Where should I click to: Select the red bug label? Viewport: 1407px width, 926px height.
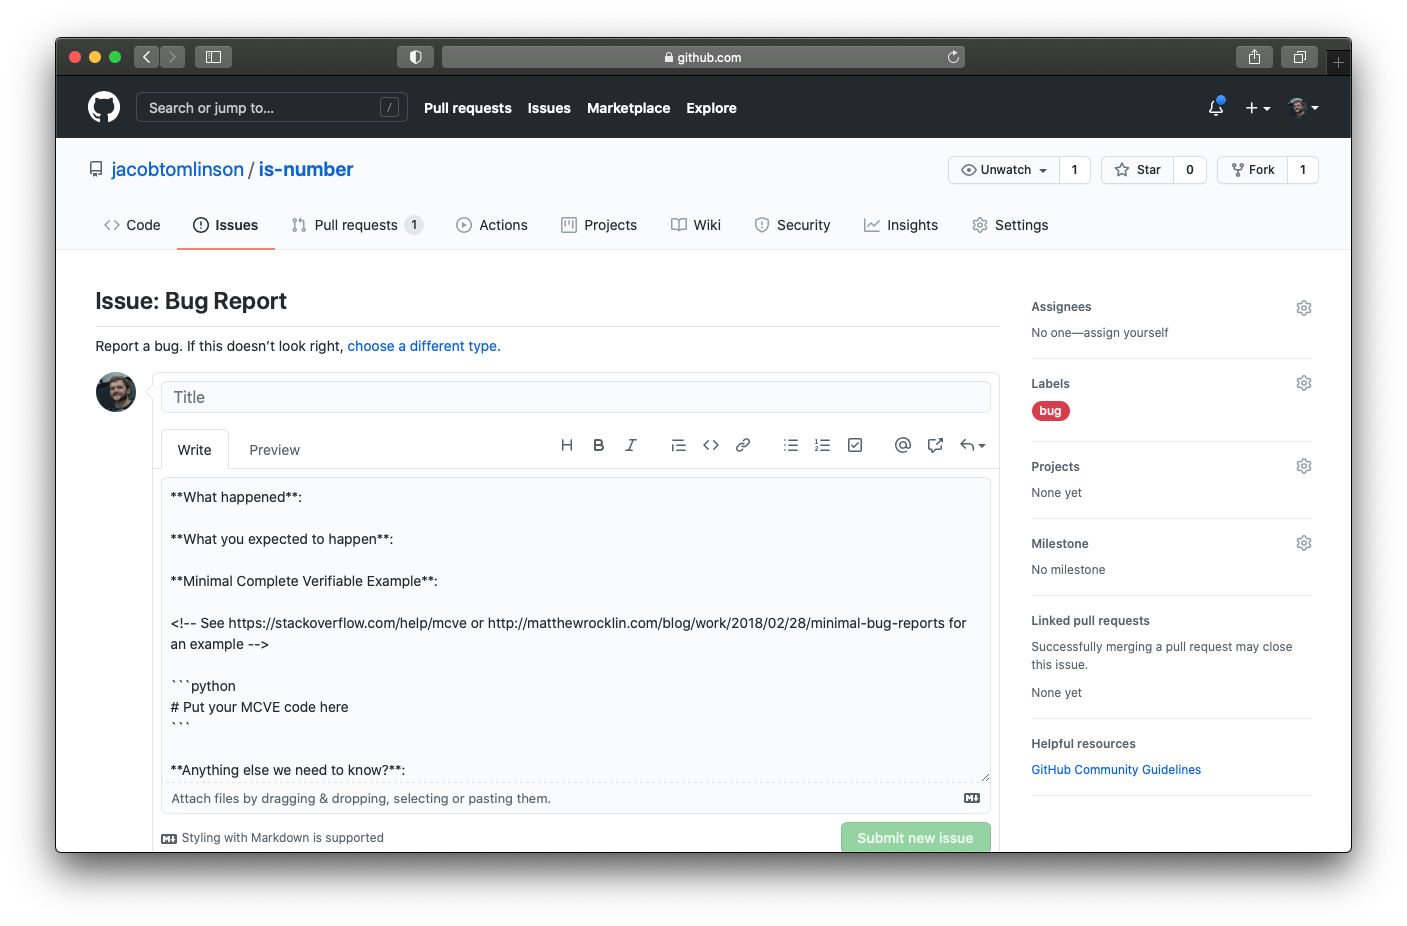[x=1050, y=410]
